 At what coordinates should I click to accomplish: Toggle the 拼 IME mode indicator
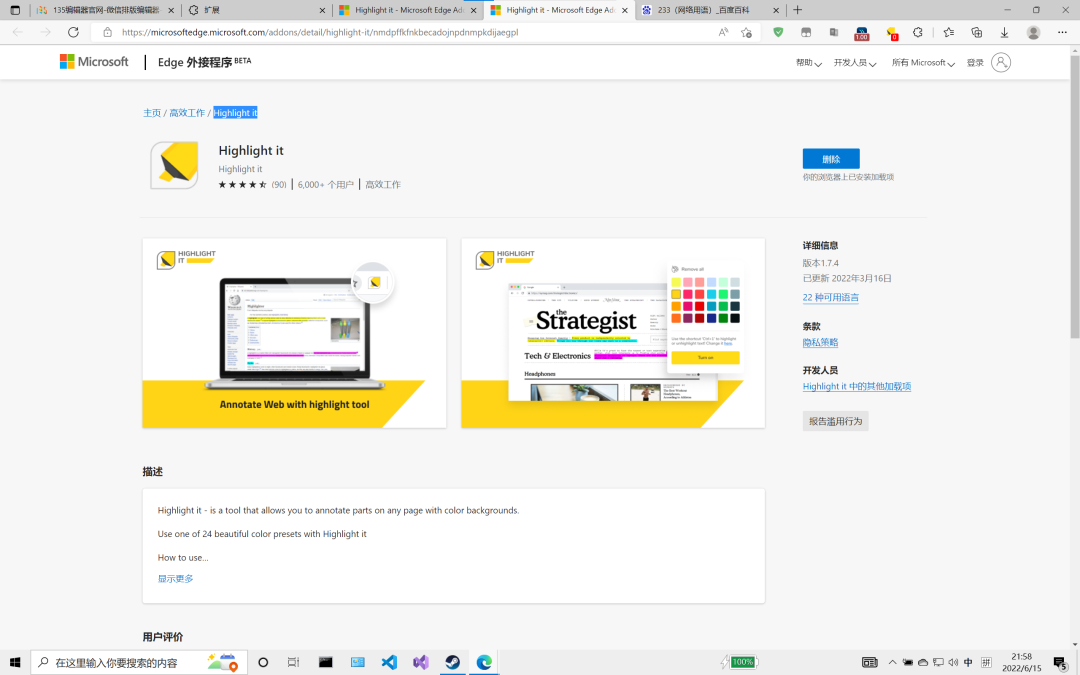pos(986,663)
